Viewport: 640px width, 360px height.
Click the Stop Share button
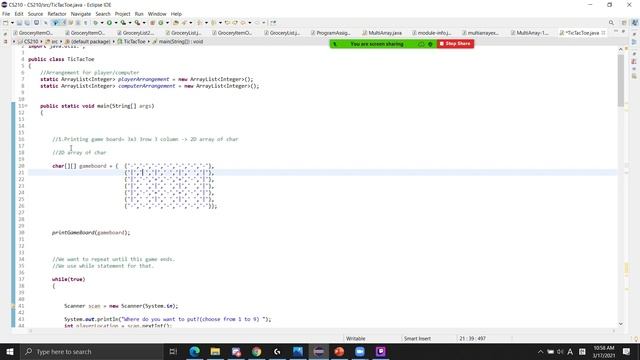coord(455,44)
